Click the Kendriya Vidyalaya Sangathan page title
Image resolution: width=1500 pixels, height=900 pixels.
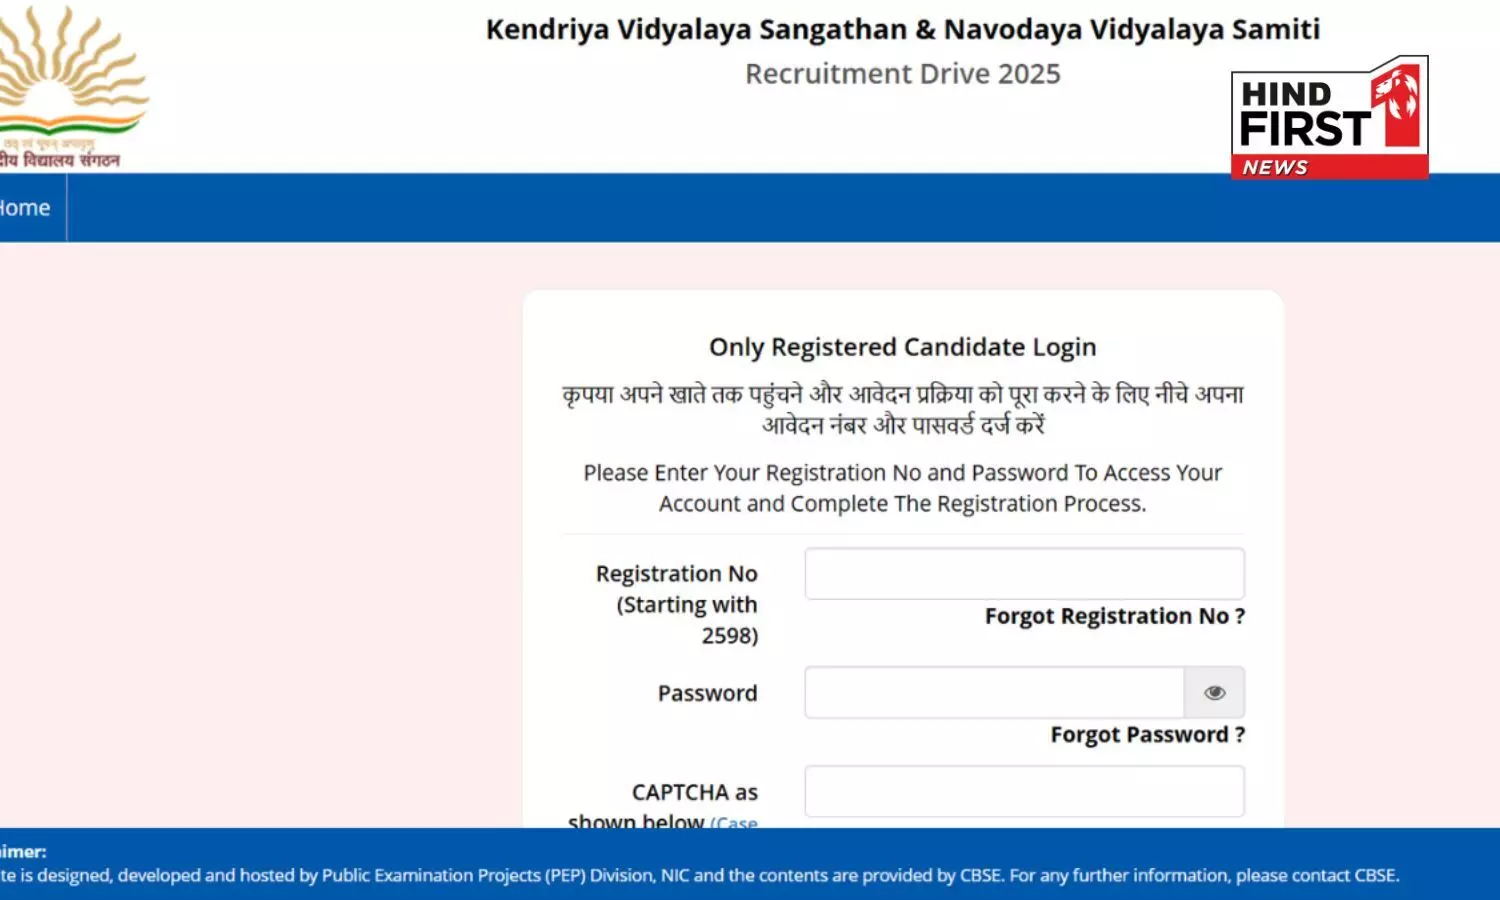coord(902,29)
